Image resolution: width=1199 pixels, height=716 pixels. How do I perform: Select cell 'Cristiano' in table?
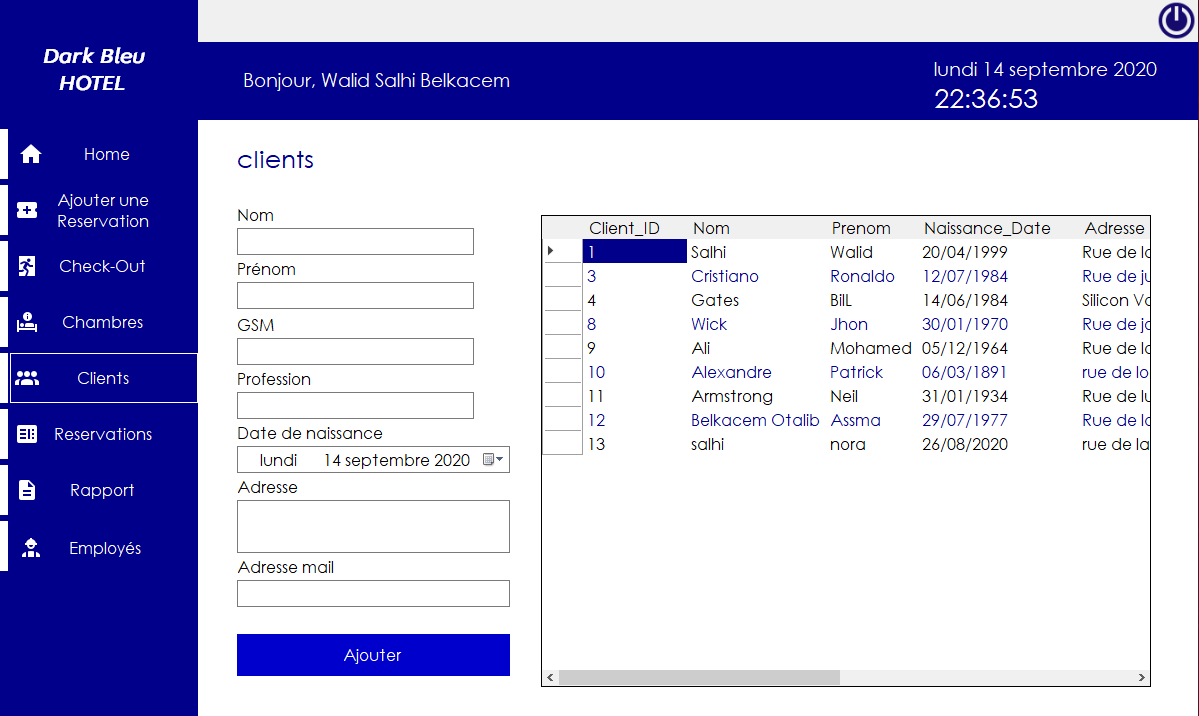725,276
